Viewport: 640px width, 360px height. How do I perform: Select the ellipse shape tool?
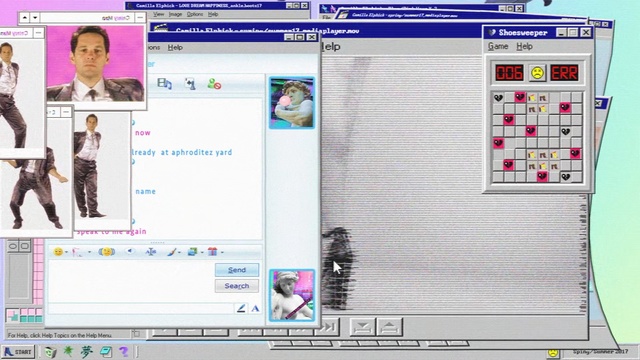click(x=12, y=246)
